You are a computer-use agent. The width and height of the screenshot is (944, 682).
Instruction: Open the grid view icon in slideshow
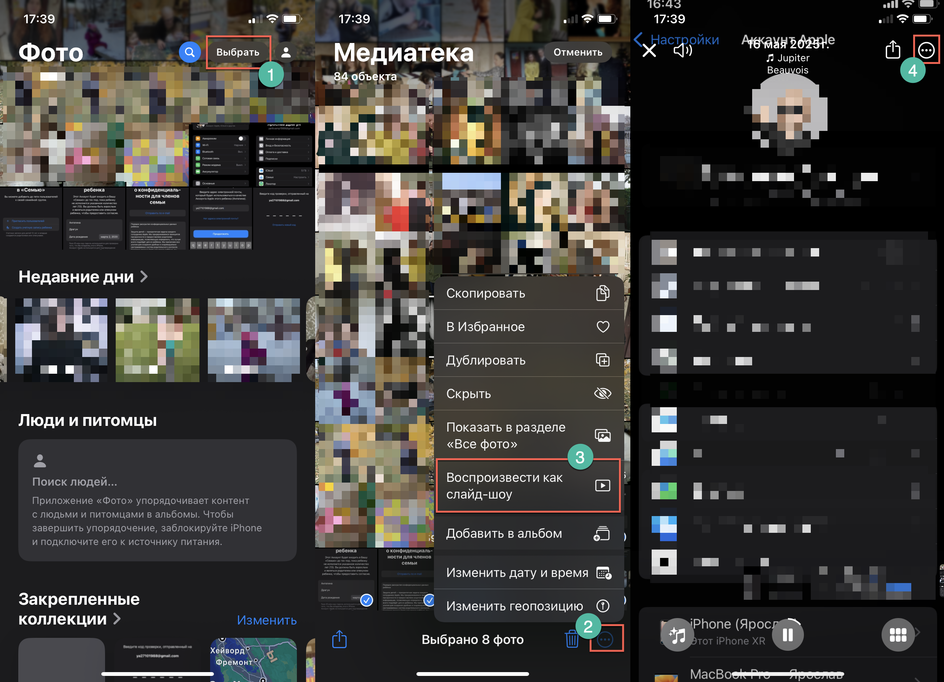(898, 634)
